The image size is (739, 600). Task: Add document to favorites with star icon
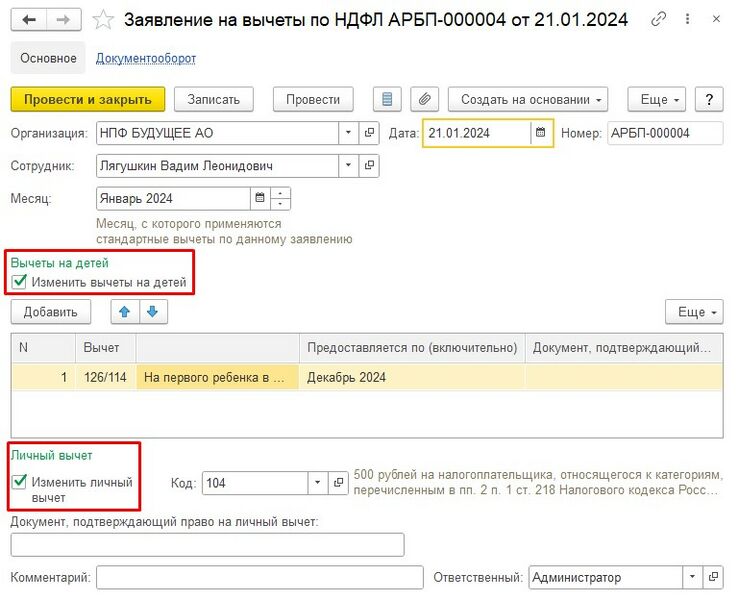click(102, 20)
